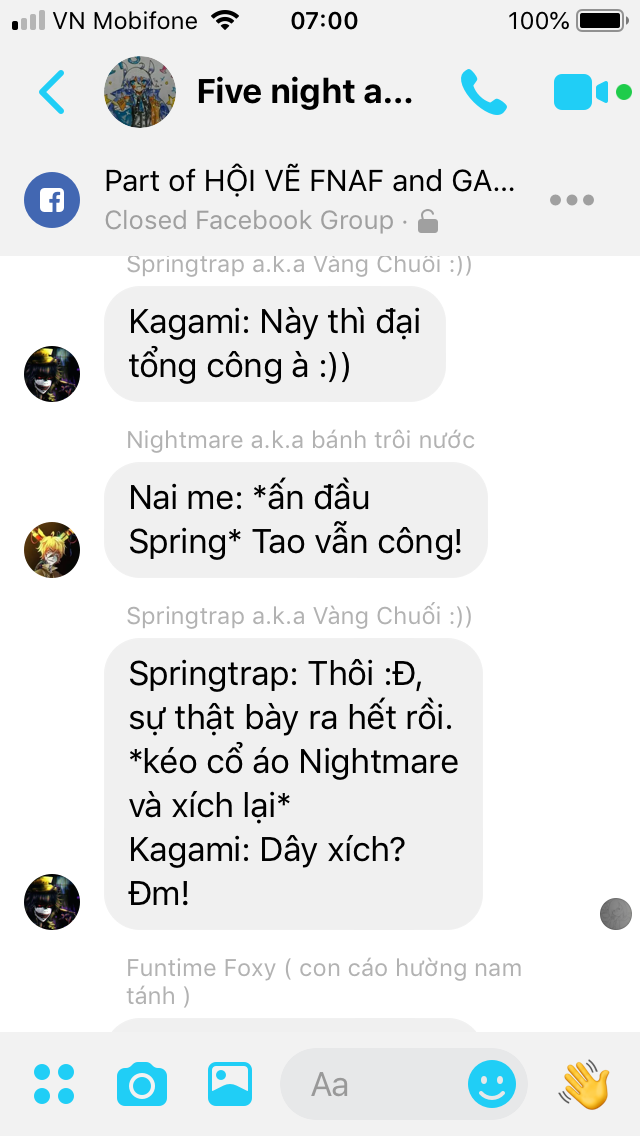Image resolution: width=640 pixels, height=1136 pixels.
Task: Select the 'Dây xích? Đm!' message bubble
Action: point(294,784)
